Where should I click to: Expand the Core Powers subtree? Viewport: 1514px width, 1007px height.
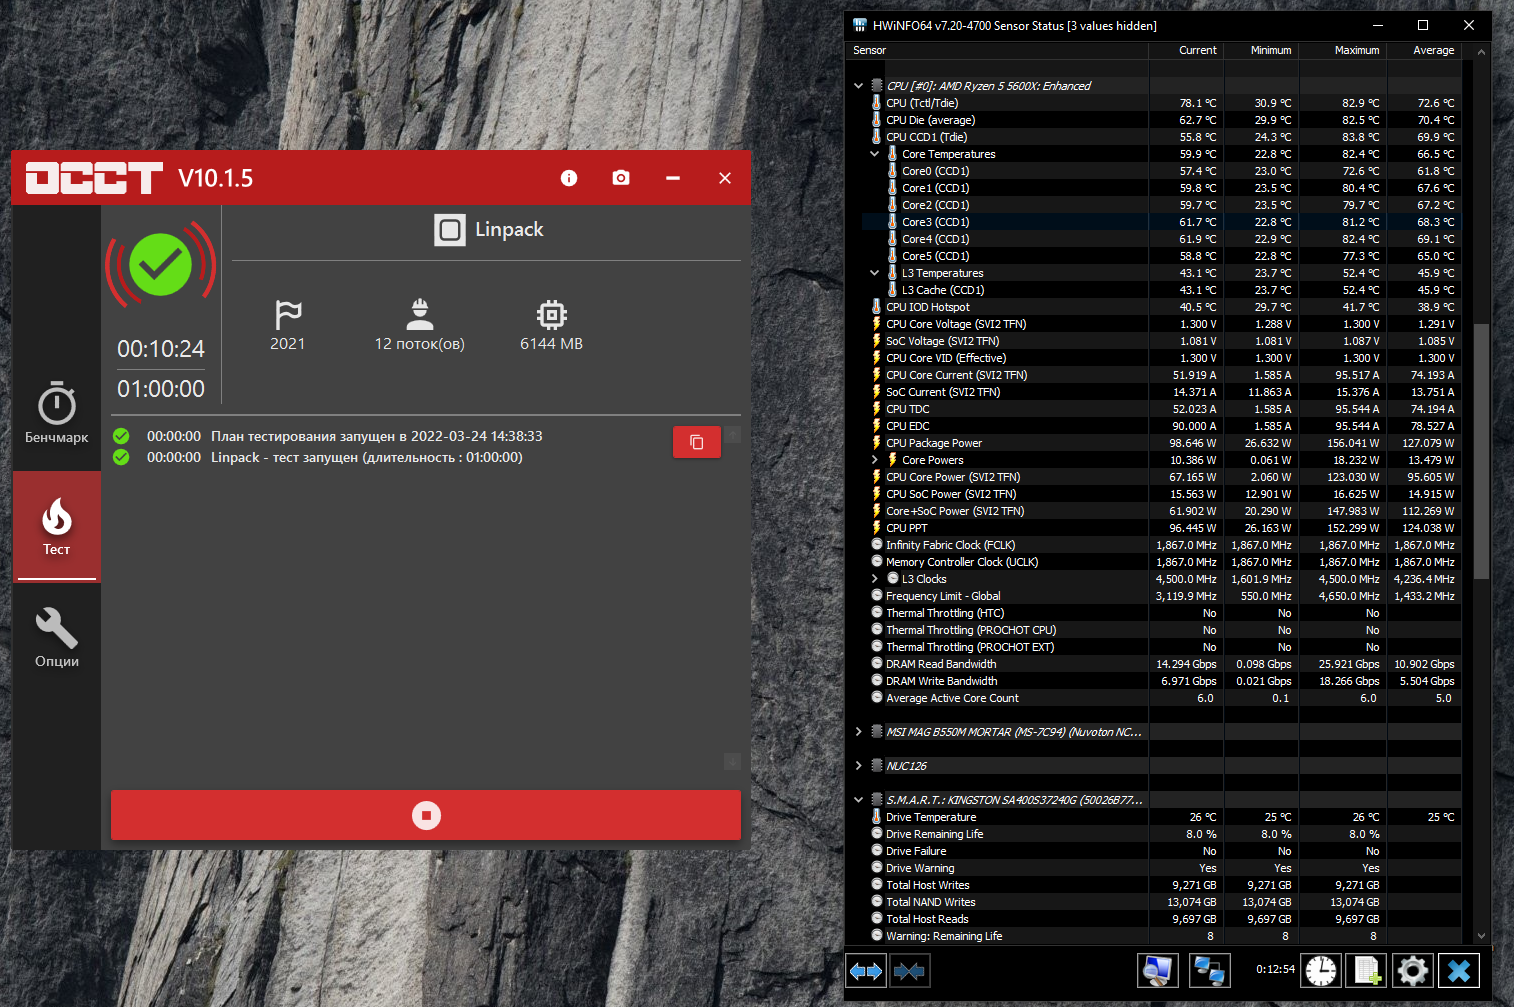click(874, 460)
